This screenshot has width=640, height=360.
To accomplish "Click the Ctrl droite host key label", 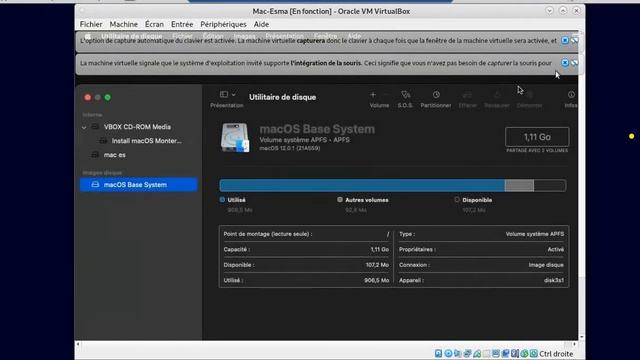I will coord(556,354).
